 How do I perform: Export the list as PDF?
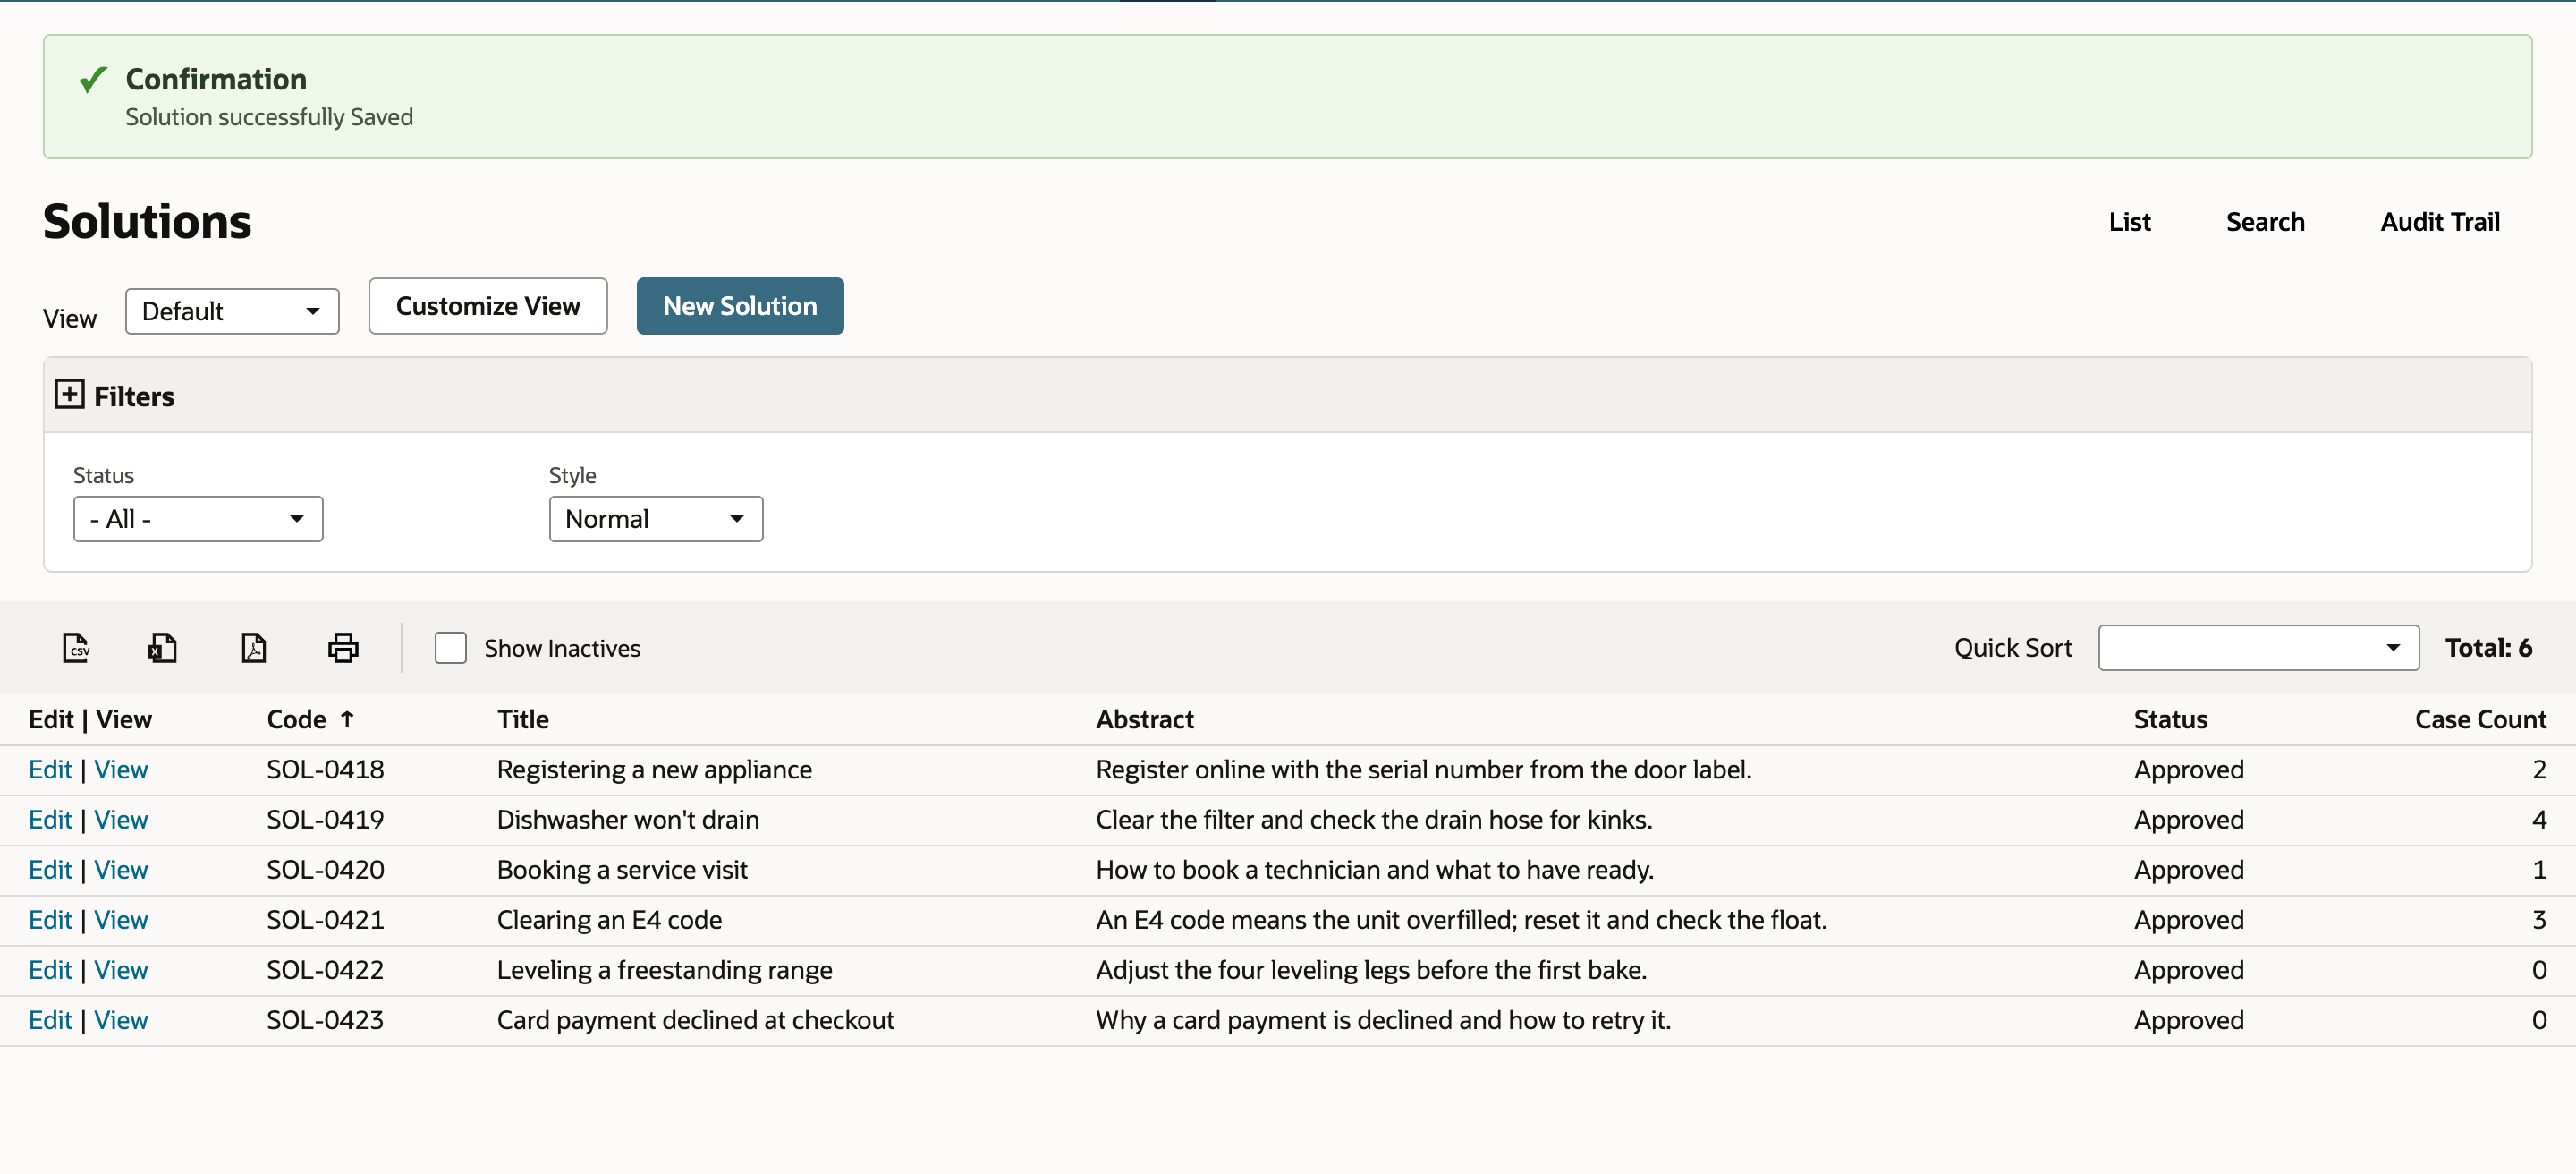pos(253,648)
